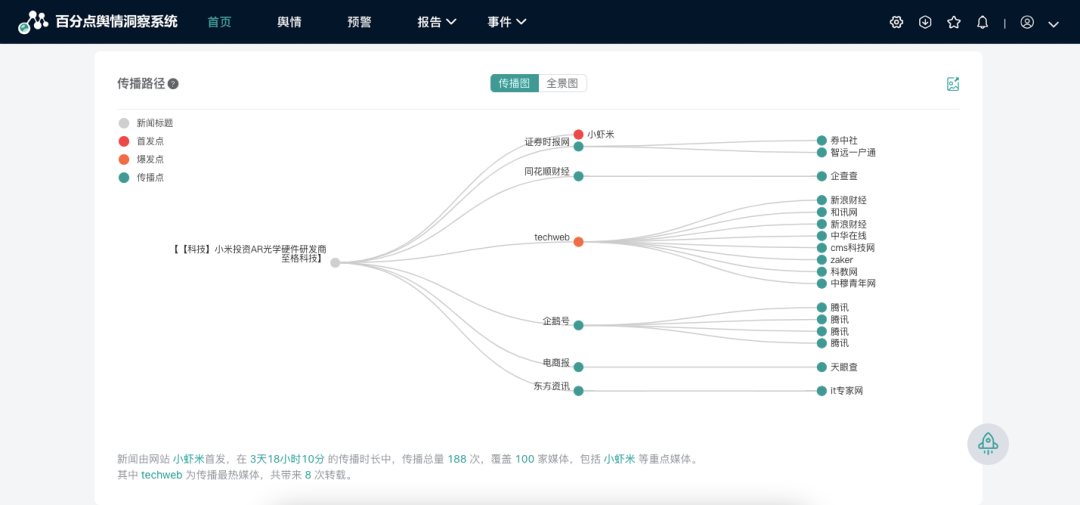Screen dimensions: 1080x505
Task: Click the techweb link in summary text
Action: (x=161, y=475)
